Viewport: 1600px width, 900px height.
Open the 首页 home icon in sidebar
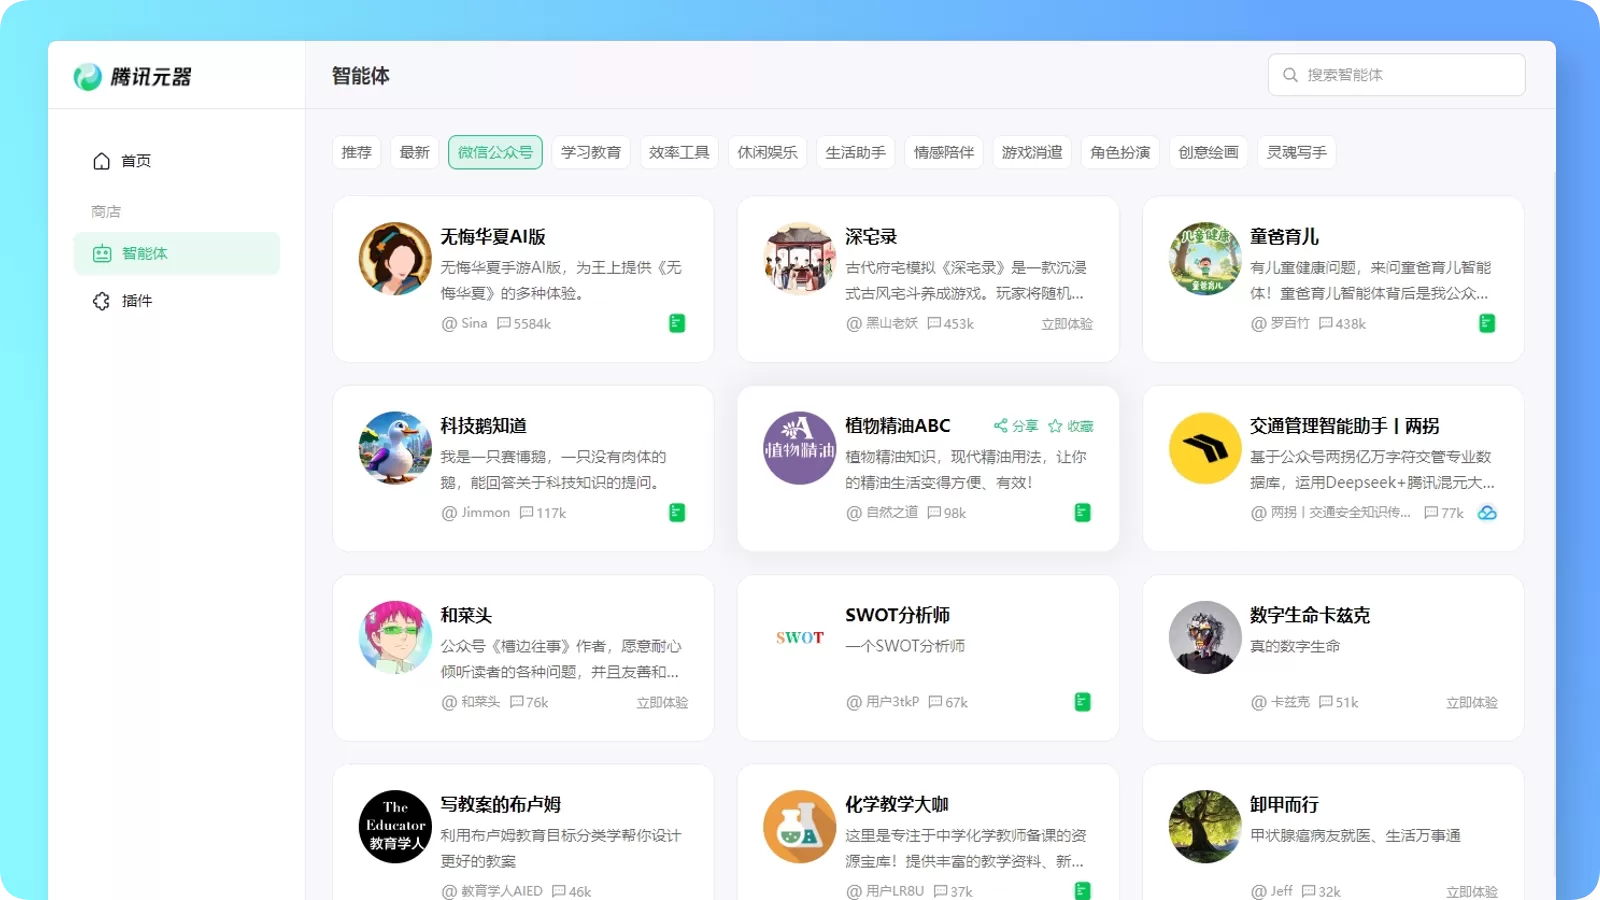[x=101, y=161]
